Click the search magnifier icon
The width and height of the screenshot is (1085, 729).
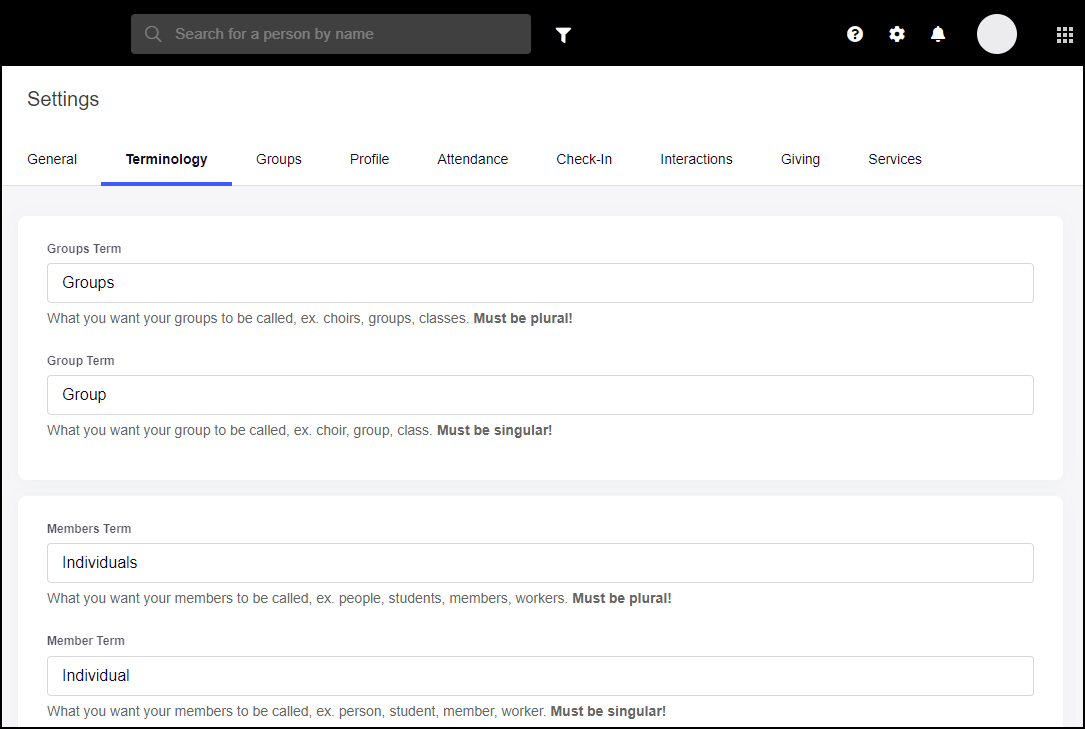[x=153, y=34]
